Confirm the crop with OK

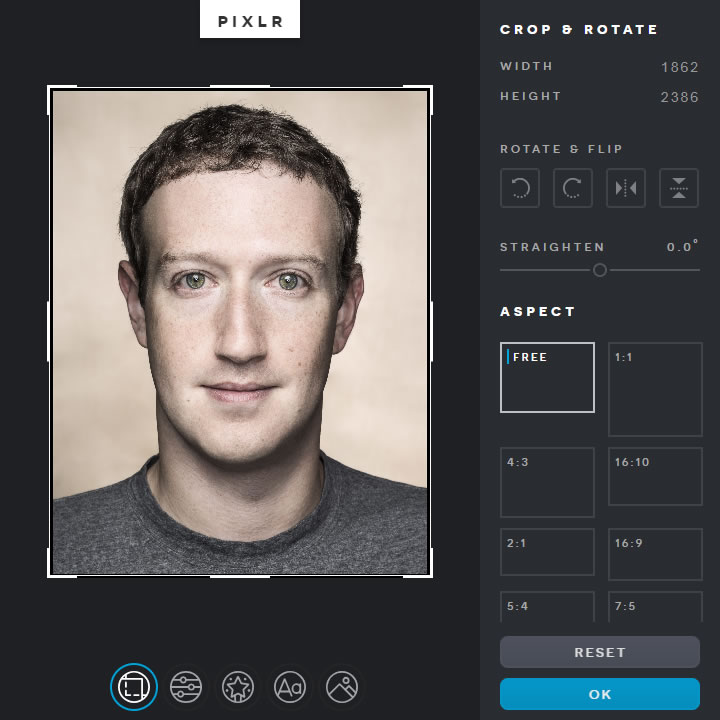[600, 694]
